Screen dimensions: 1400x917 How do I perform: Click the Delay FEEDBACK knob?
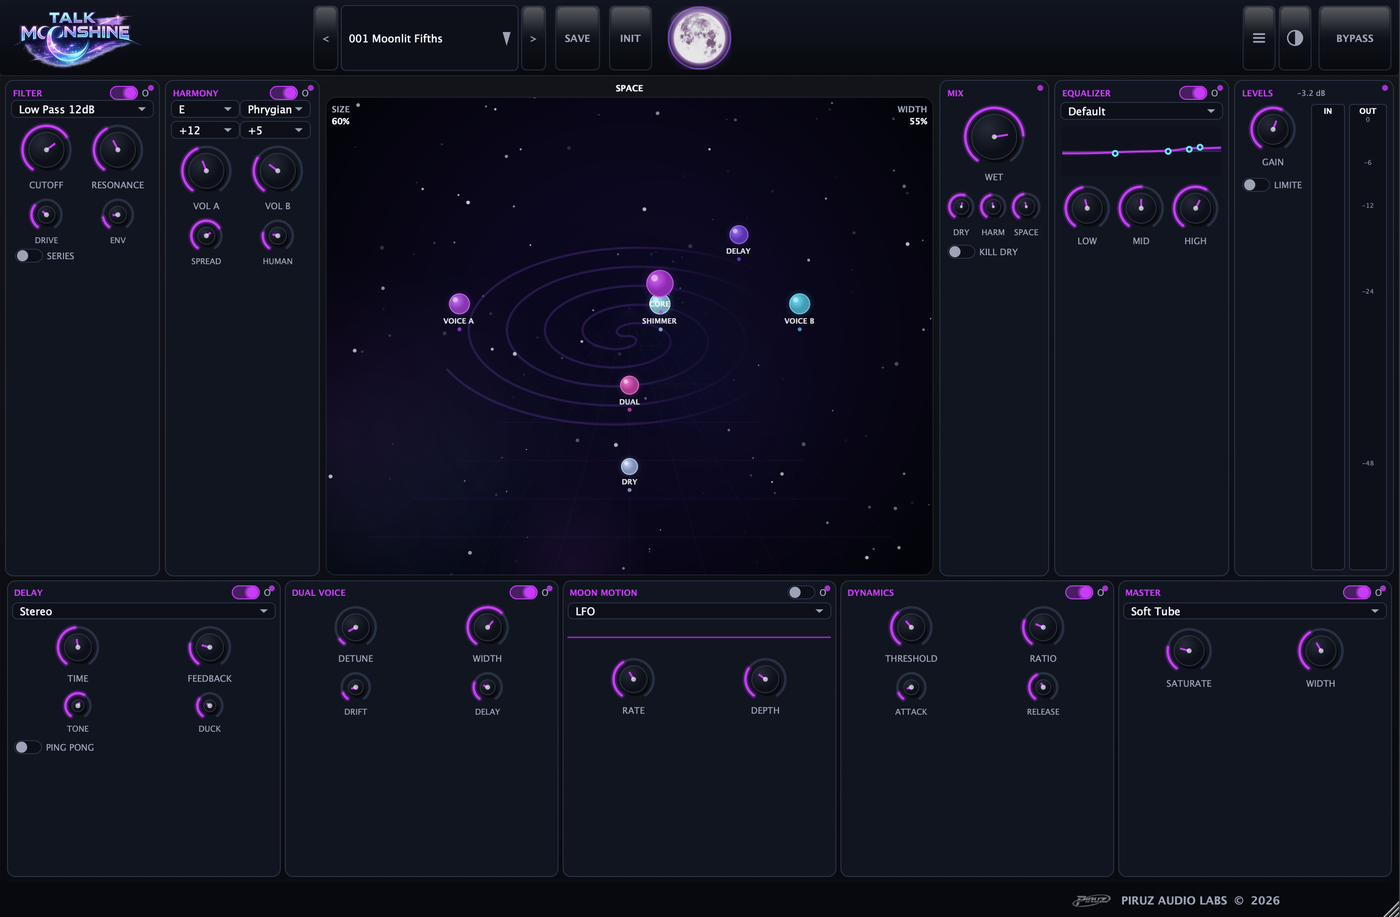[209, 648]
